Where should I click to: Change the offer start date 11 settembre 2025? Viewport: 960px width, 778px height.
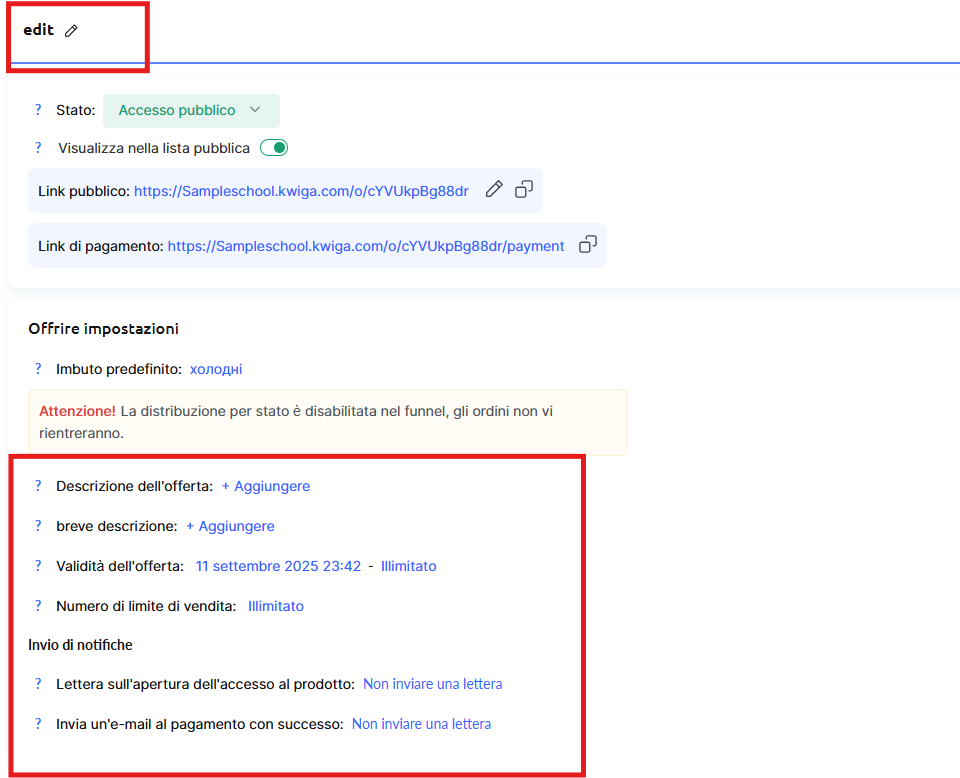278,566
